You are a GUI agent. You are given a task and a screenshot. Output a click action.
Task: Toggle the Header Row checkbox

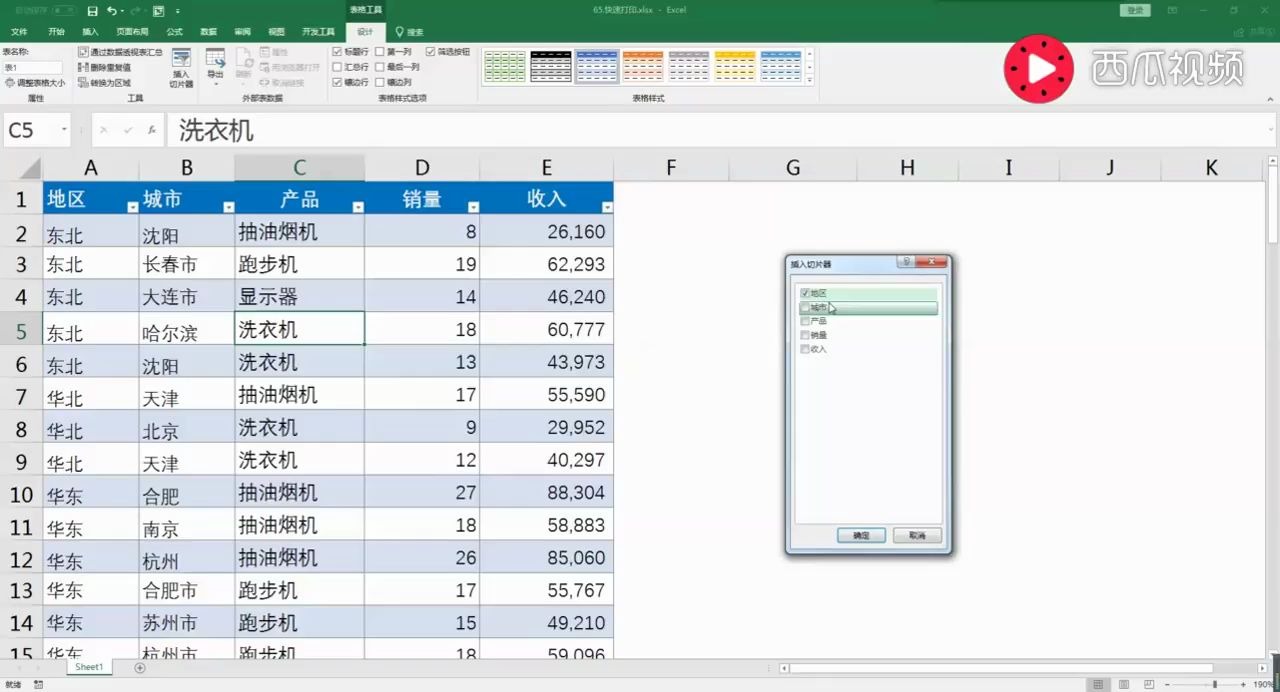tap(337, 51)
